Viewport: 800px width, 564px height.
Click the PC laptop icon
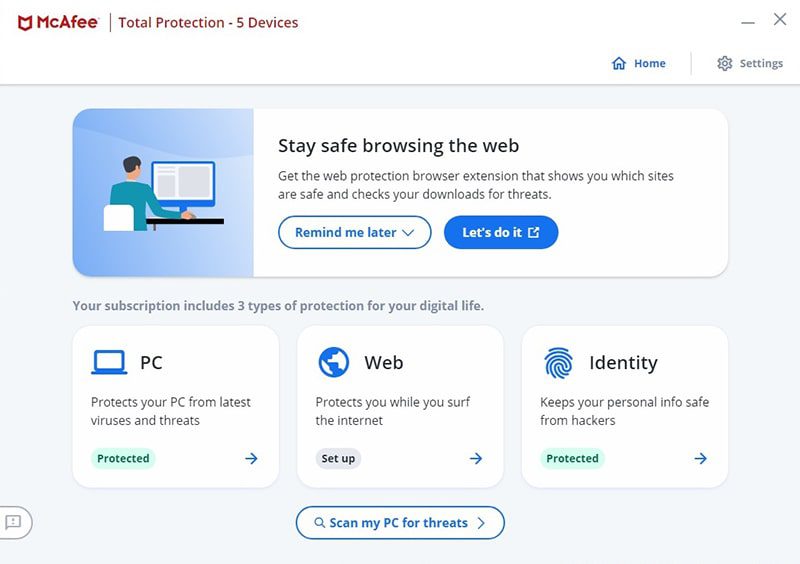109,362
